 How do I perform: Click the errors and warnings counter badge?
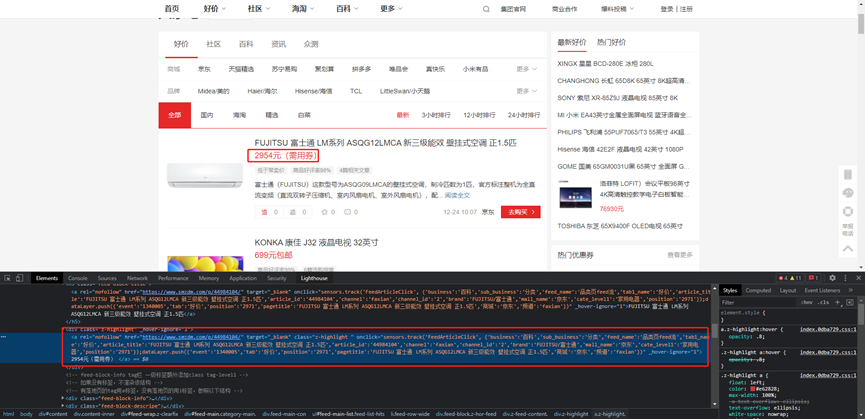[789, 278]
